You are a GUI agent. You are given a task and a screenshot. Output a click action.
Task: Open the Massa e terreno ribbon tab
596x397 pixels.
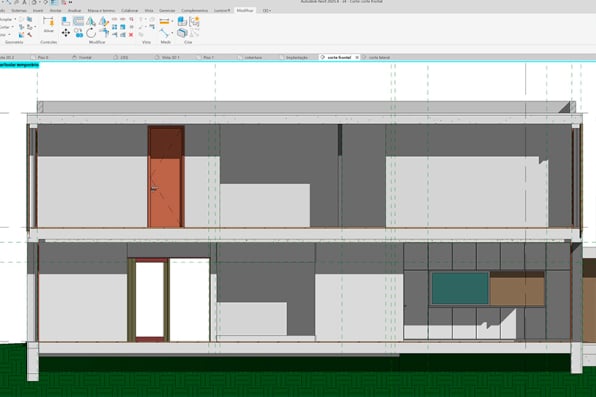(x=101, y=11)
